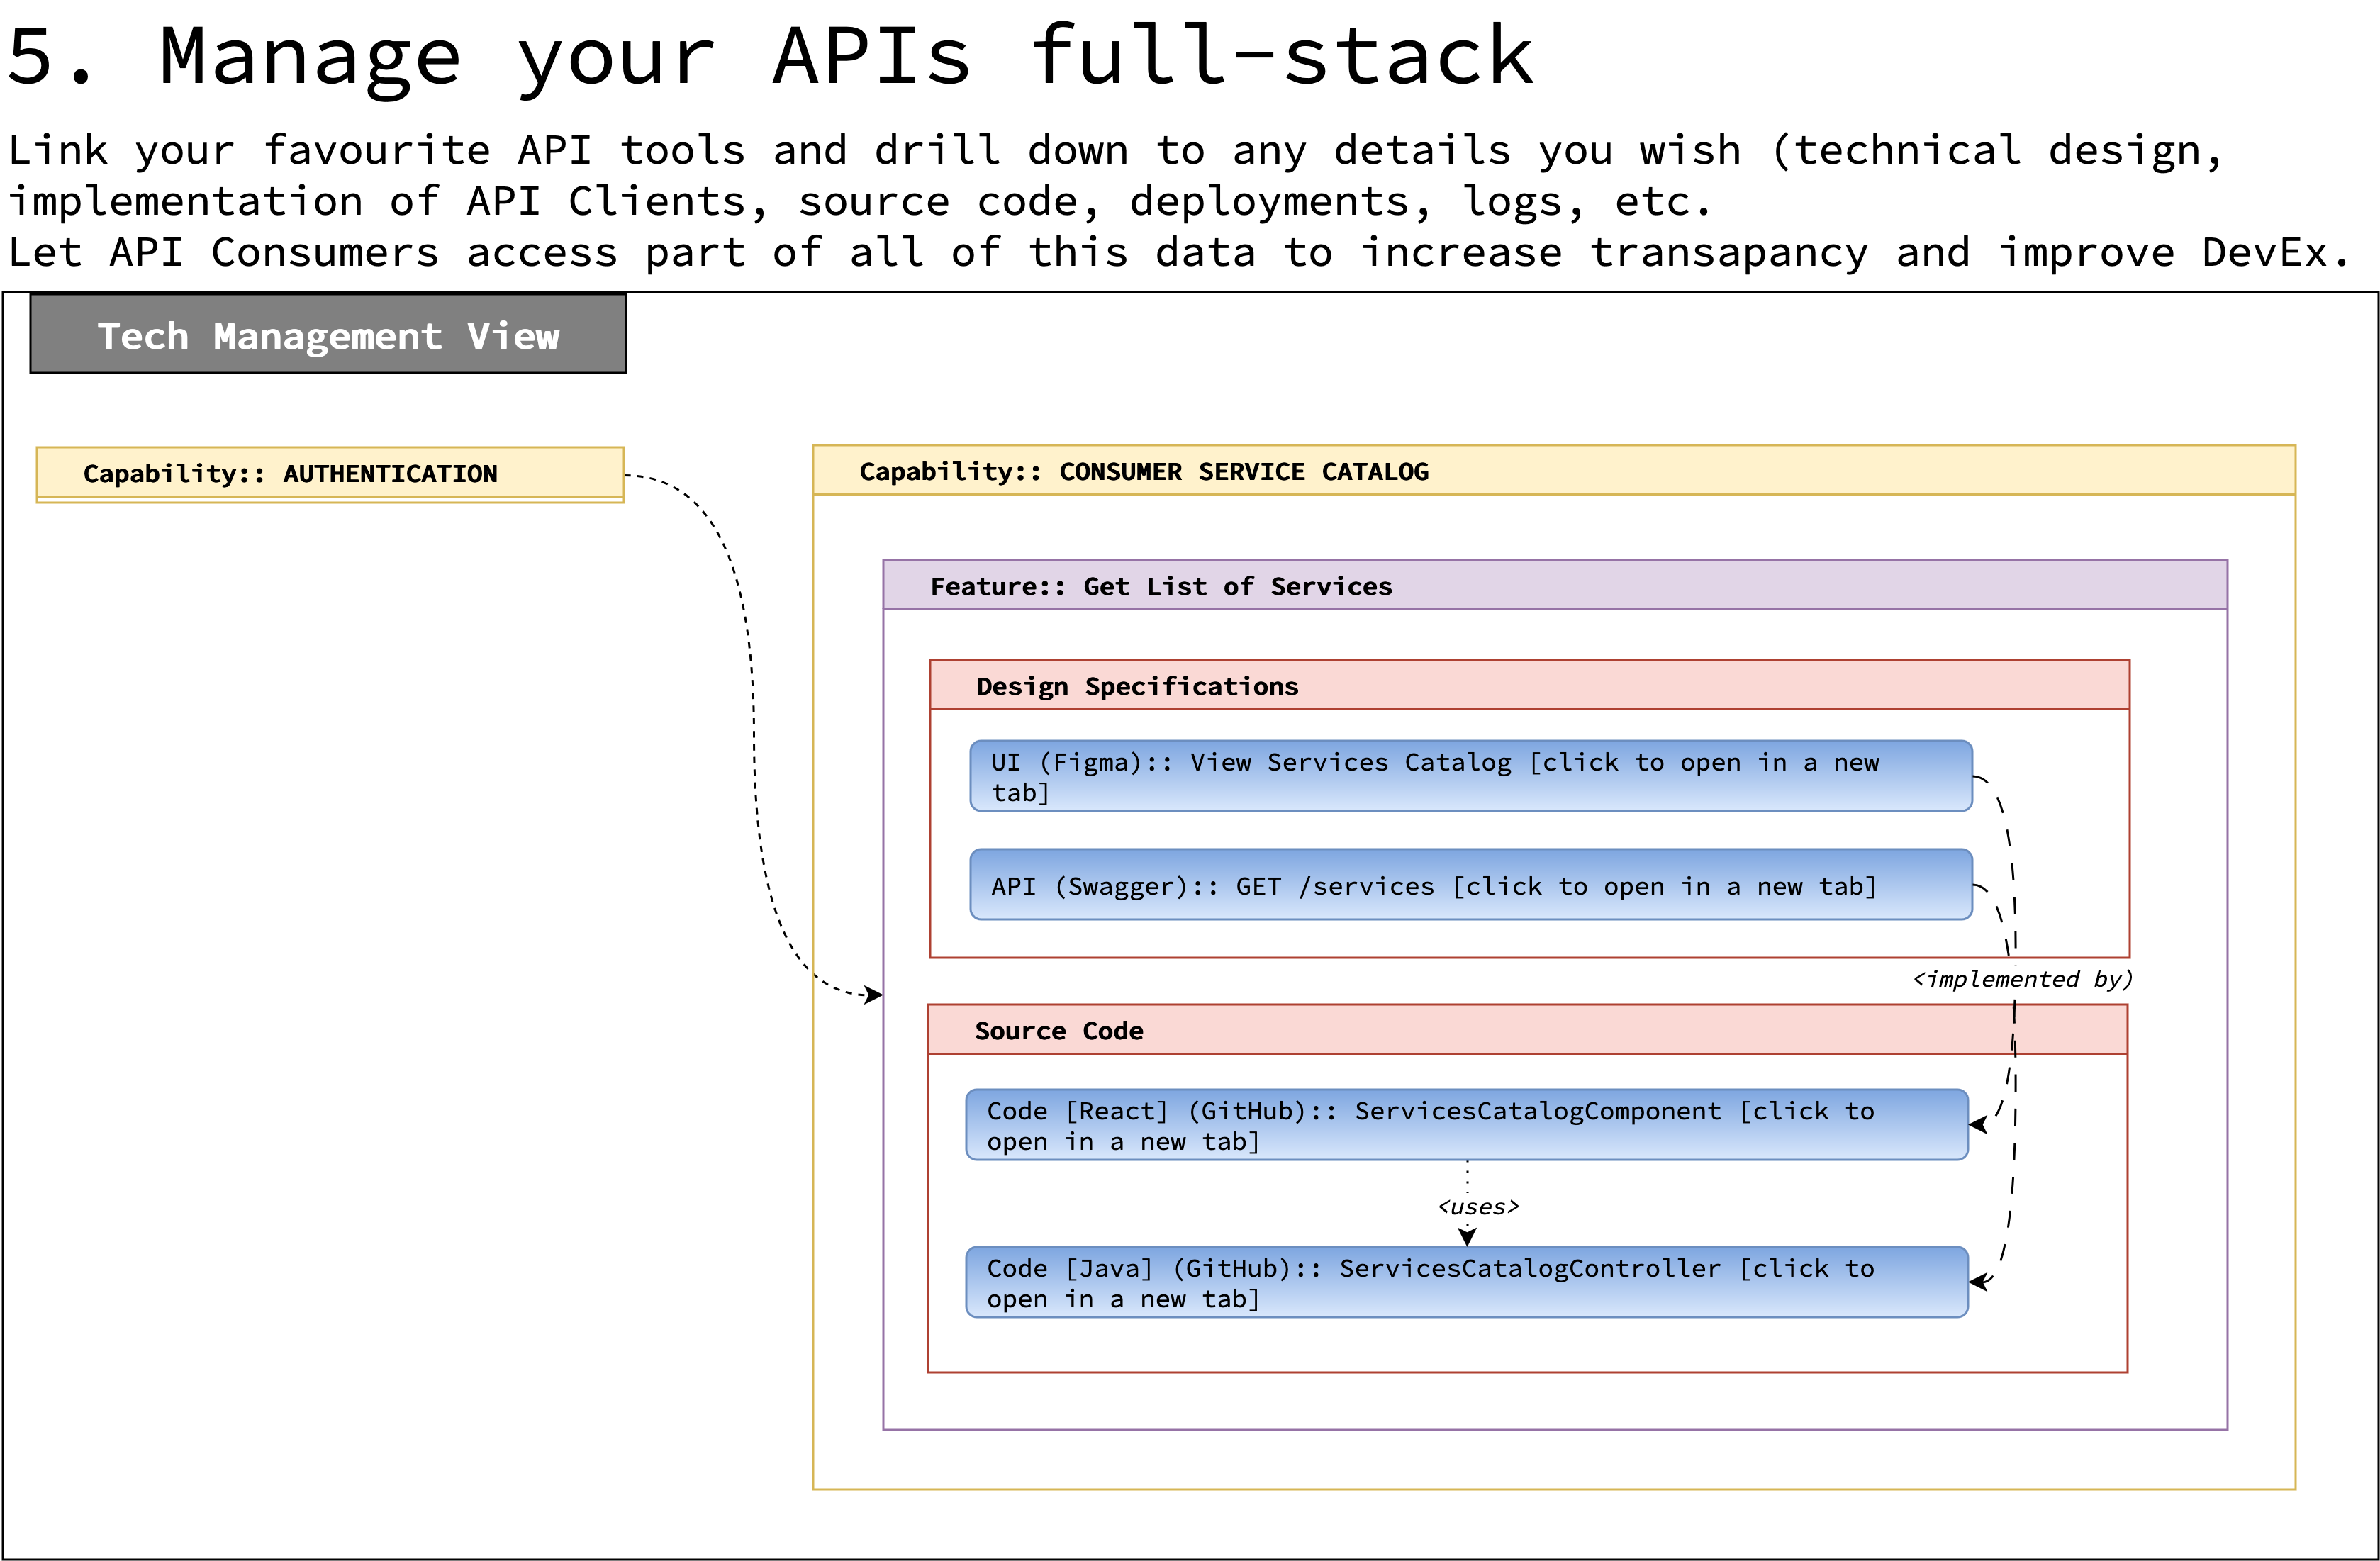Select the '5. Manage your APIs full-stack' title
The width and height of the screenshot is (2380, 1561).
(x=770, y=56)
